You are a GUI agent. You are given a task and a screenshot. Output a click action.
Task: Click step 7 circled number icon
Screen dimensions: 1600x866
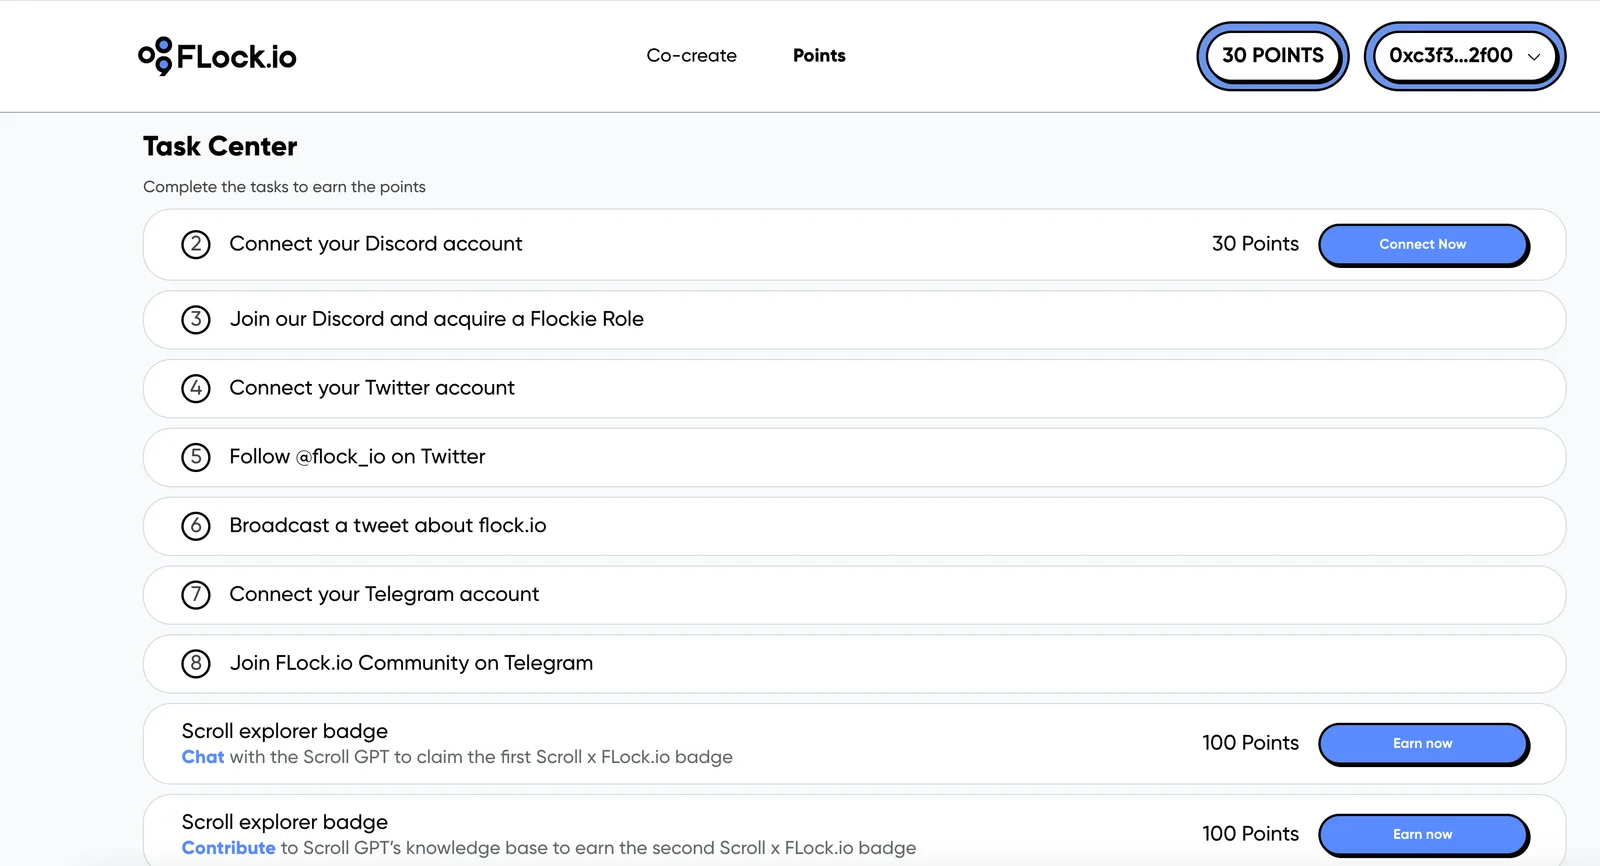(196, 595)
